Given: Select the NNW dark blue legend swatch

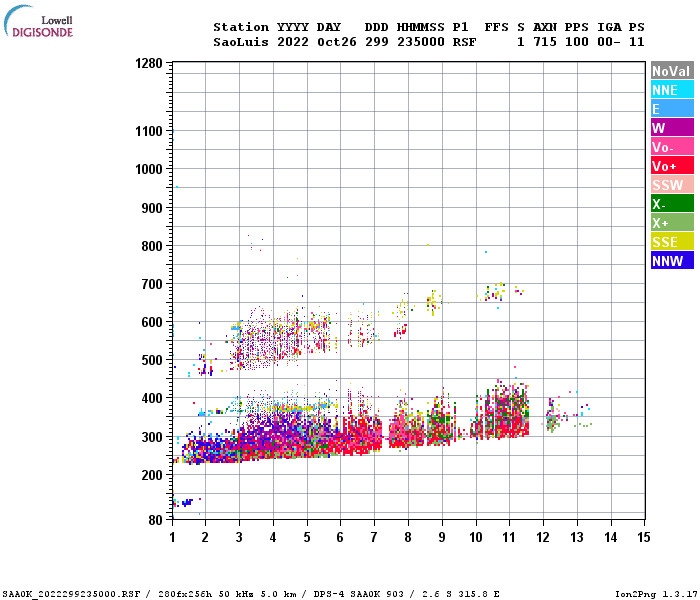Looking at the screenshot, I should (x=672, y=260).
